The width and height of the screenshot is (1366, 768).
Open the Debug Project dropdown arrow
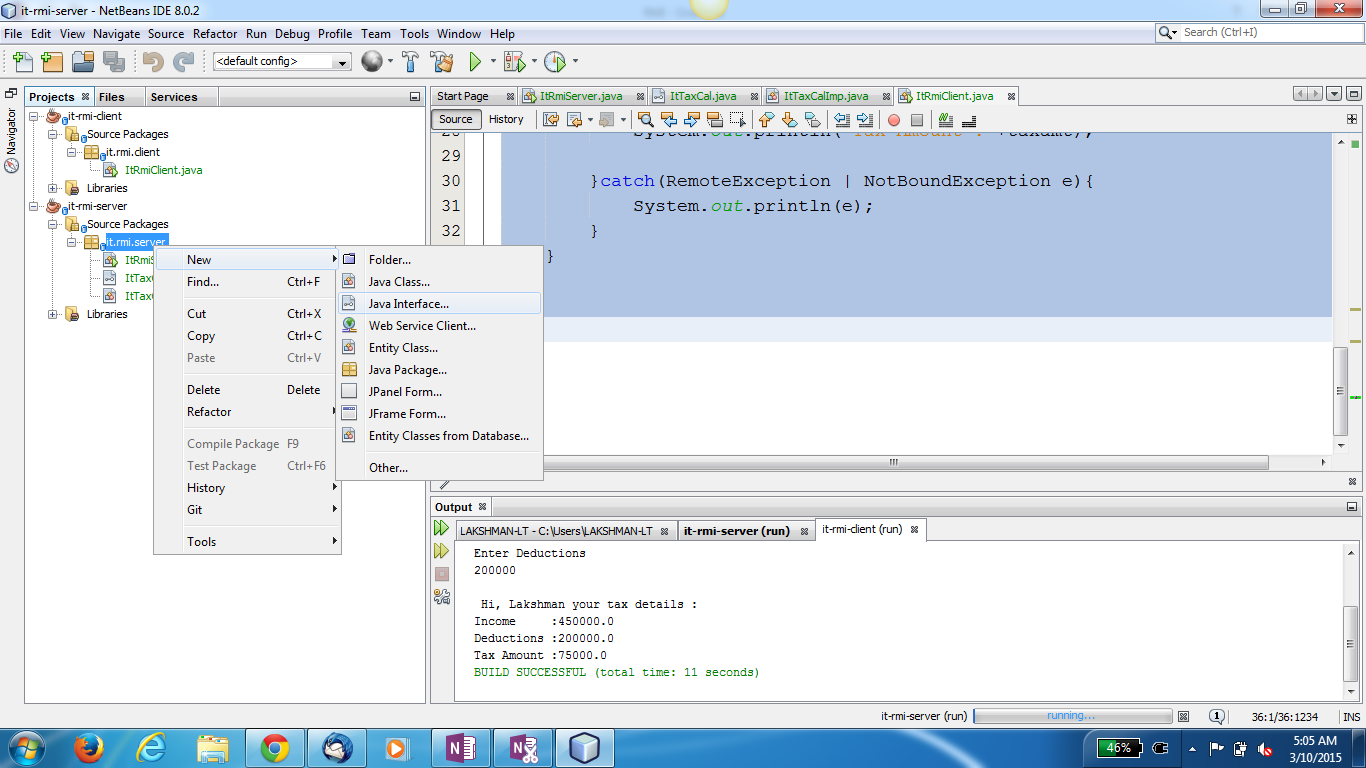pos(534,62)
